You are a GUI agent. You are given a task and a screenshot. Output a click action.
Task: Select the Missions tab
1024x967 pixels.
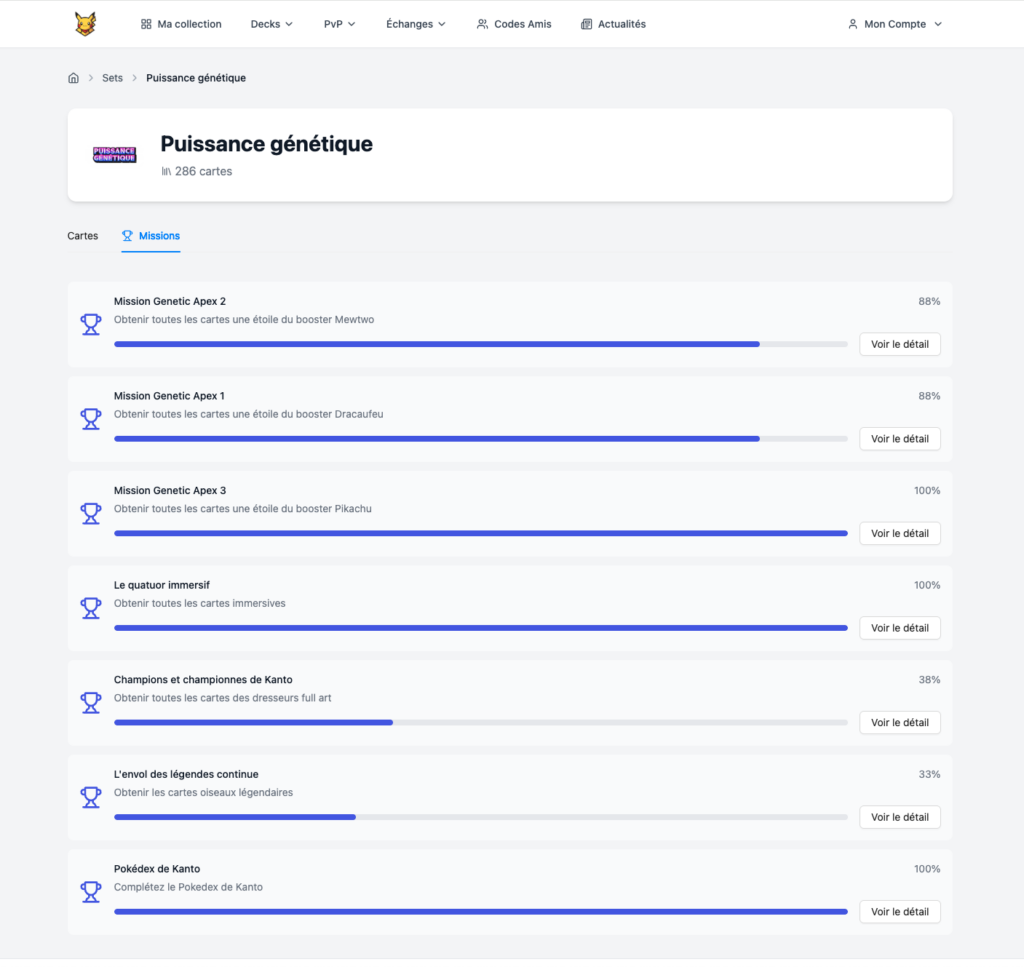point(151,236)
